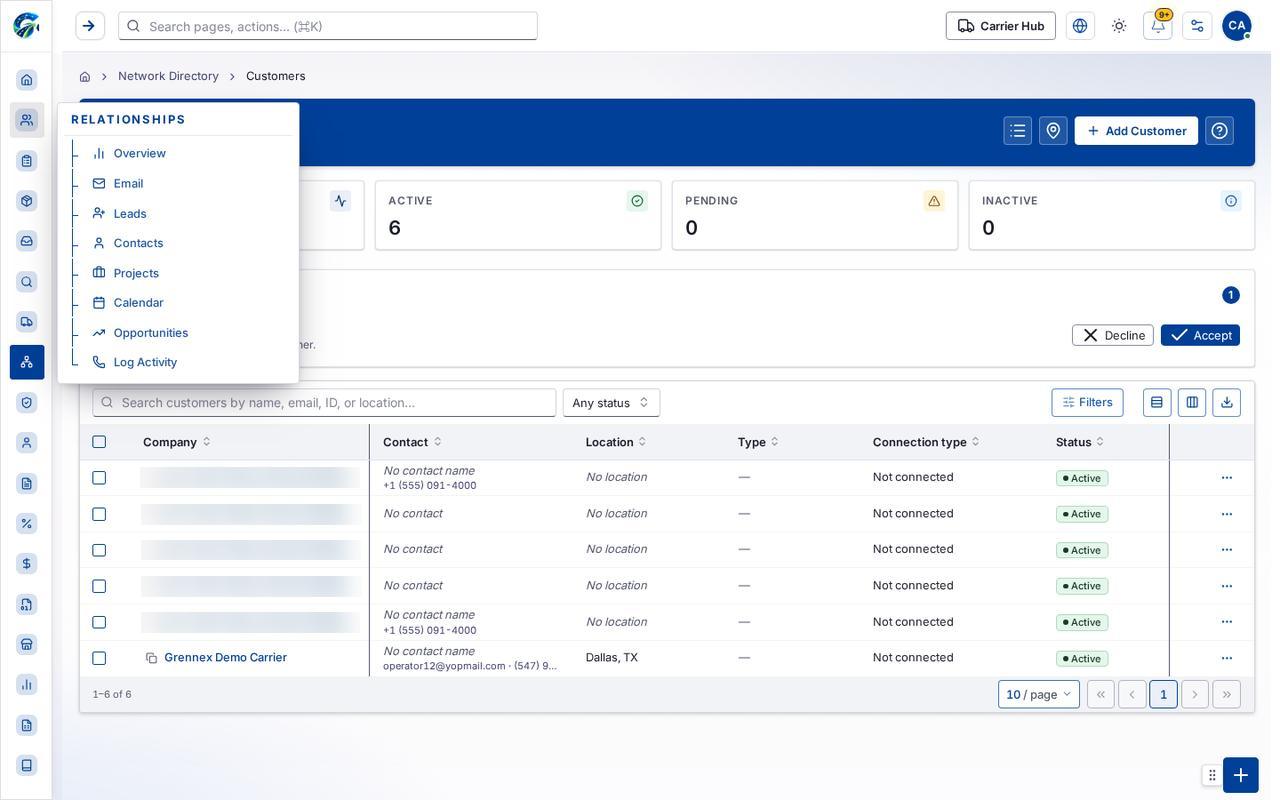1280x800 pixels.
Task: Expand the sidebar with the arrow button
Action: click(x=89, y=26)
